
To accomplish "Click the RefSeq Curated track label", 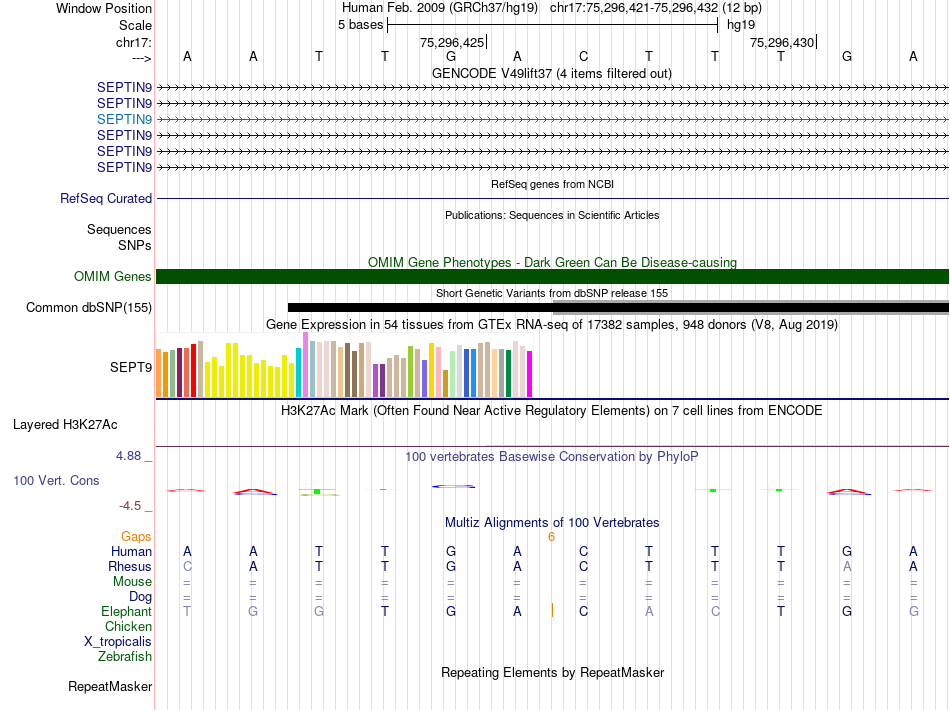I will 106,199.
